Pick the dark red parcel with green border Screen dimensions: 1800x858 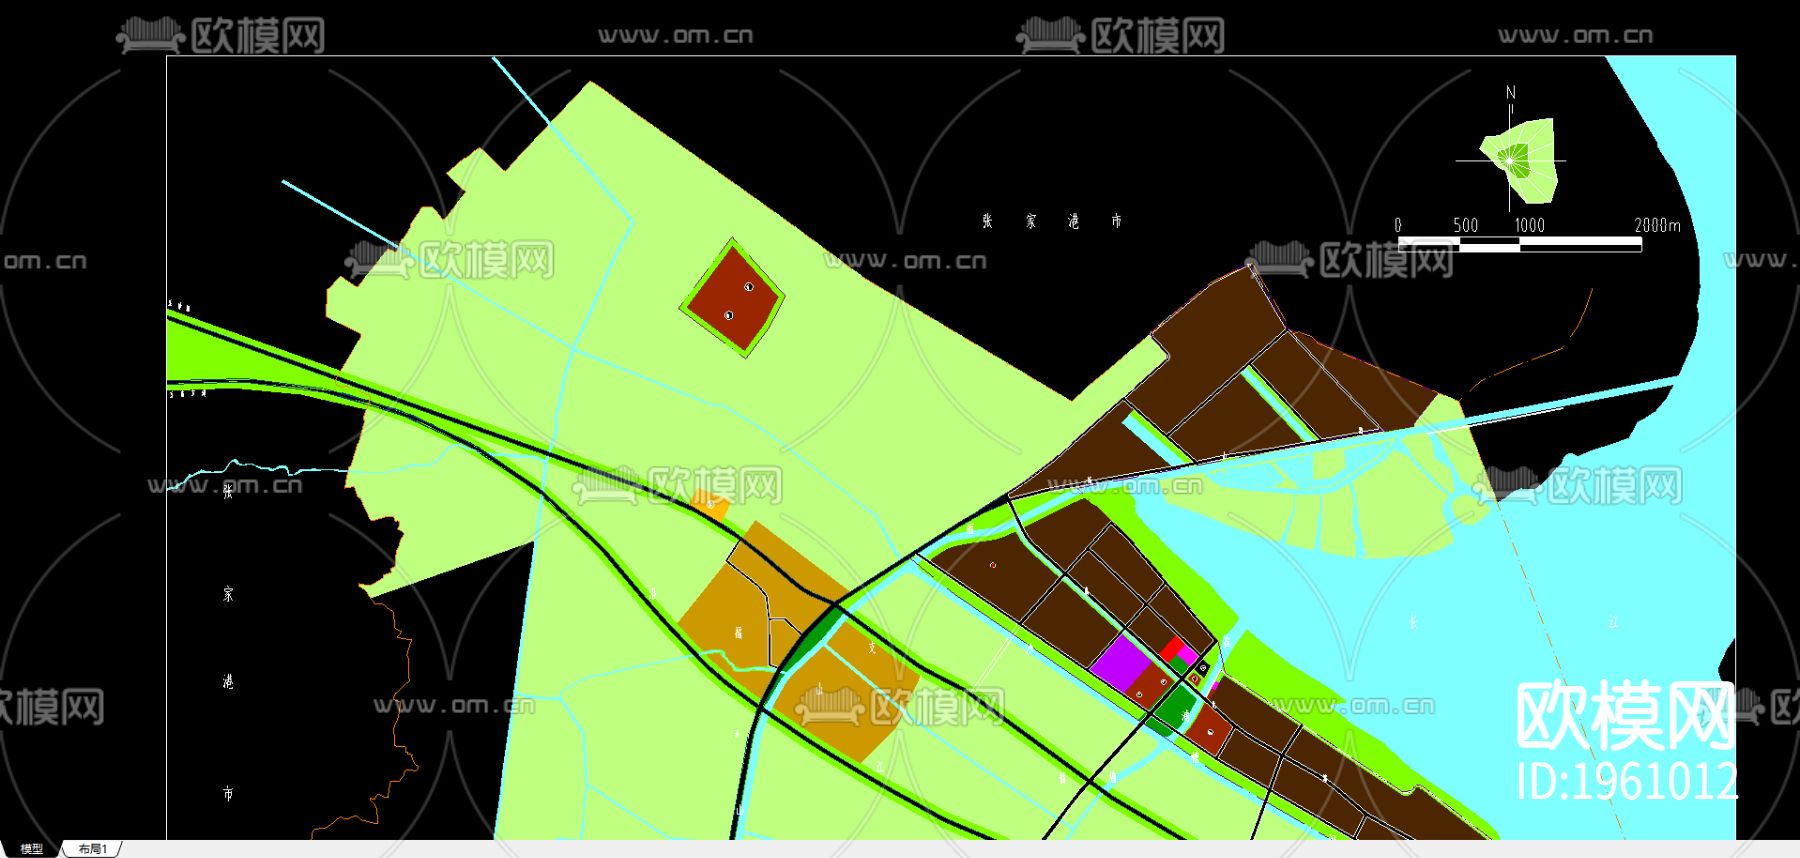(x=733, y=297)
